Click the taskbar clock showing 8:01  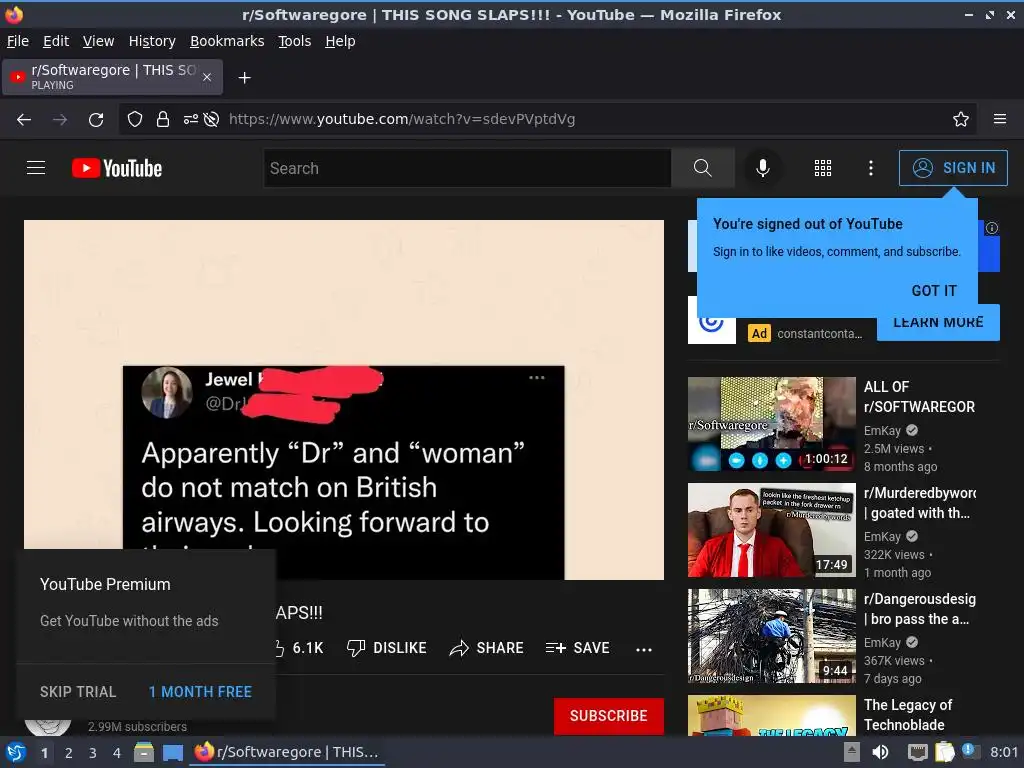(1004, 752)
